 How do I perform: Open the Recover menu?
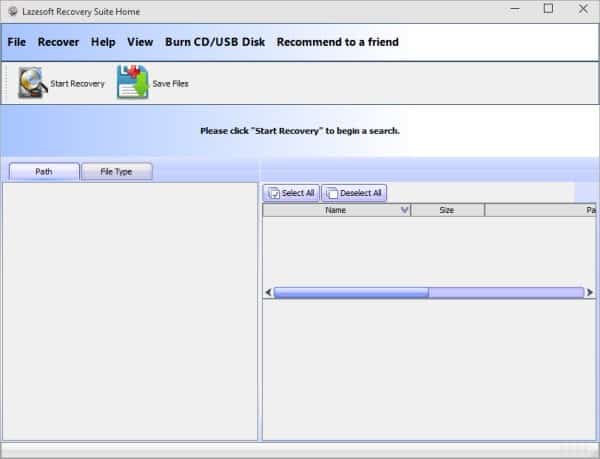58,42
